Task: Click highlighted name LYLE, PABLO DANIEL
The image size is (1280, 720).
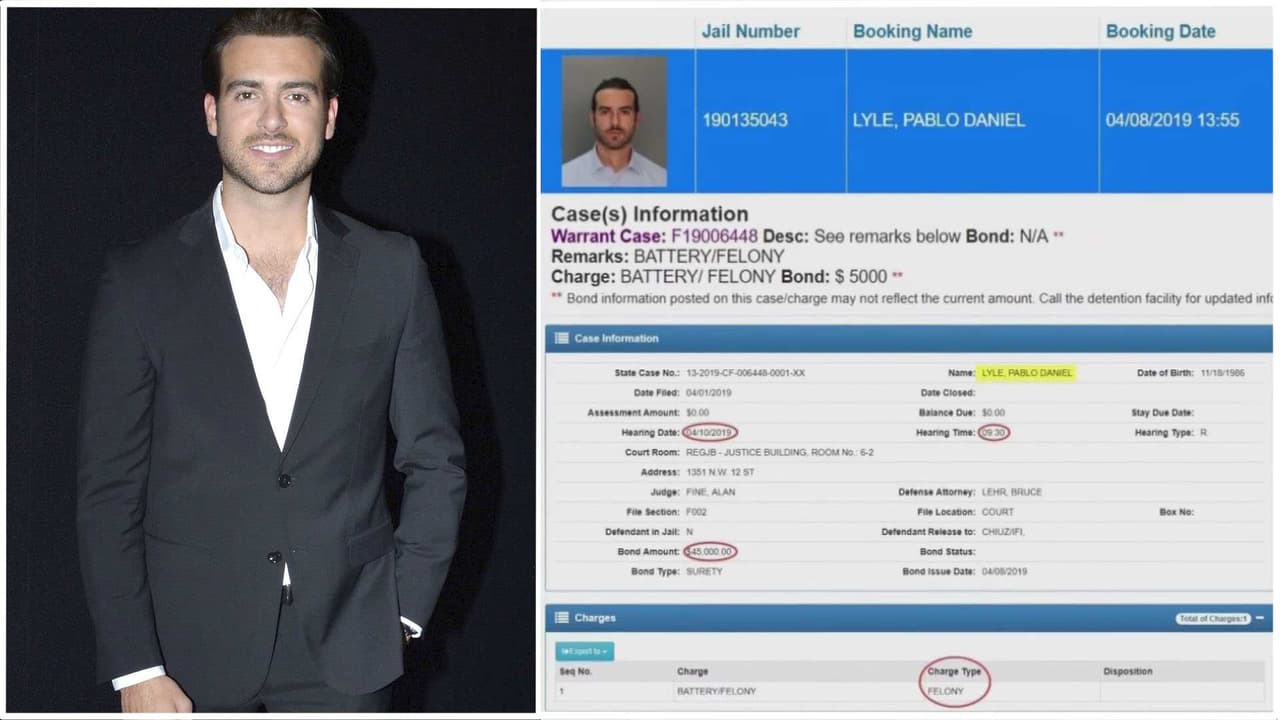Action: (x=1027, y=373)
